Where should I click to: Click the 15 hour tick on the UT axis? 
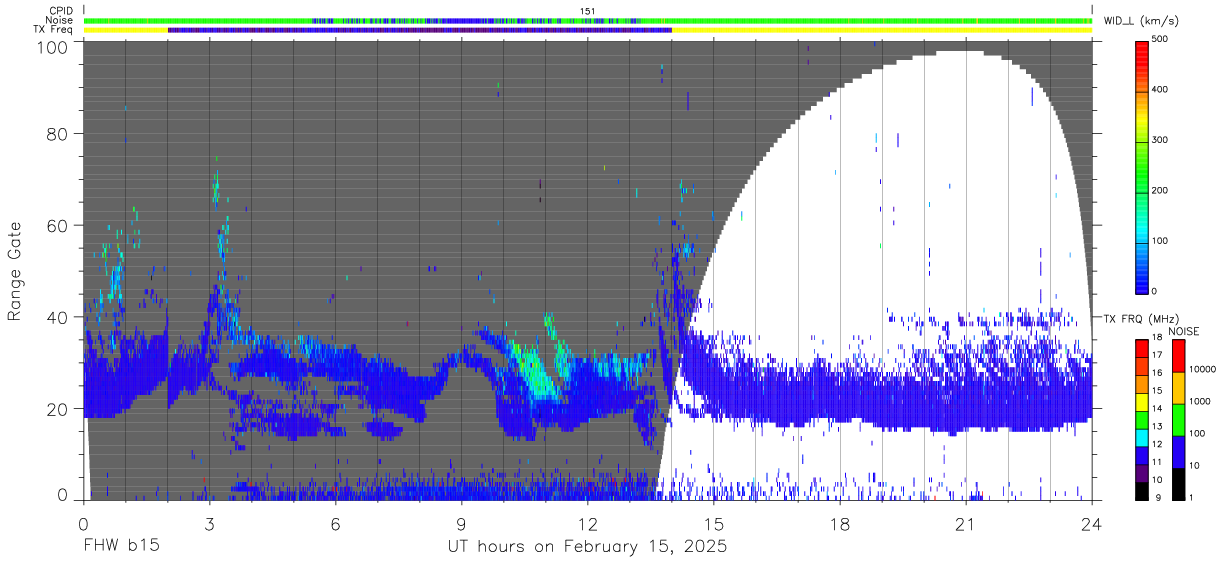[x=714, y=524]
